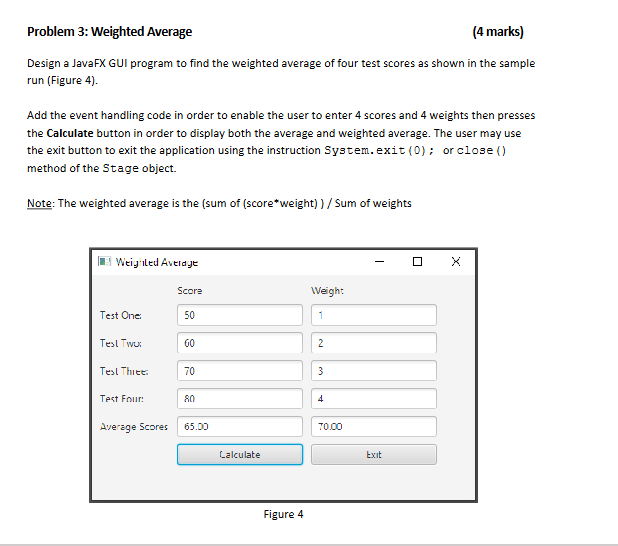Viewport: 618px width, 546px height.
Task: Click the 'System.exit(0);' code text
Action: (x=379, y=151)
